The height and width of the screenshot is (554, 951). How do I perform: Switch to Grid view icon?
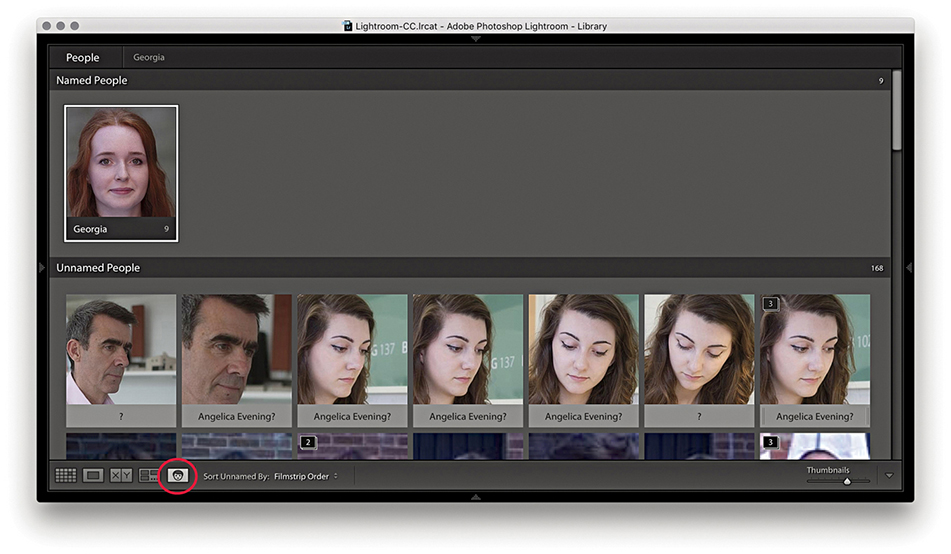pos(65,476)
